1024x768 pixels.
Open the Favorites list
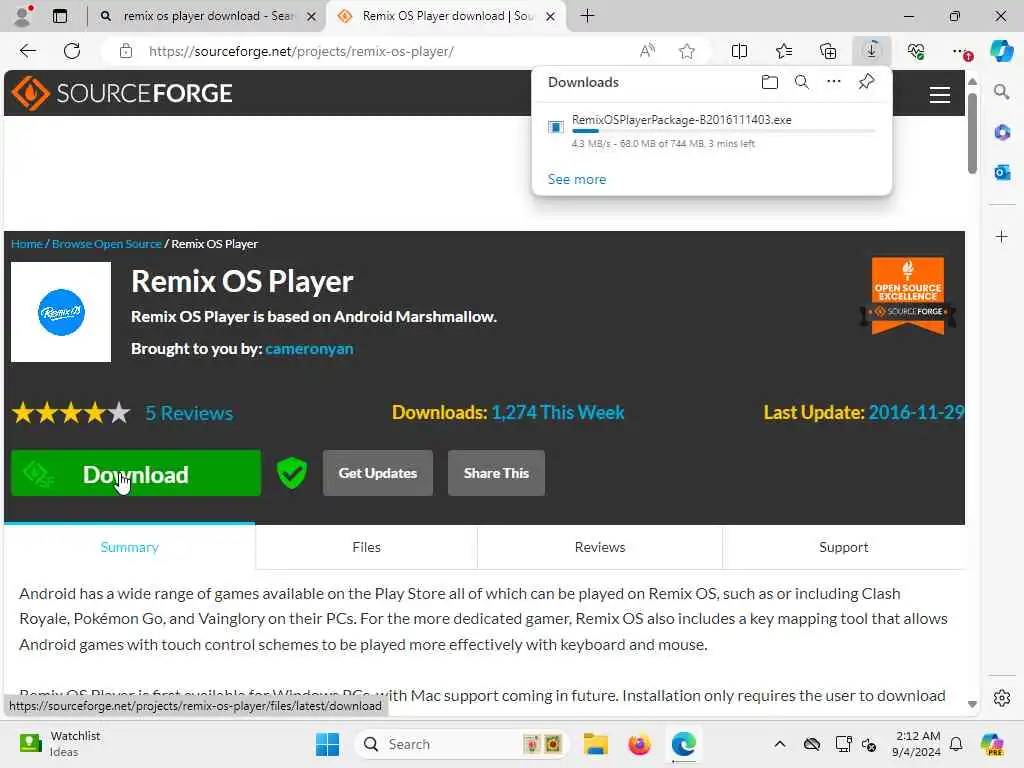[x=784, y=51]
